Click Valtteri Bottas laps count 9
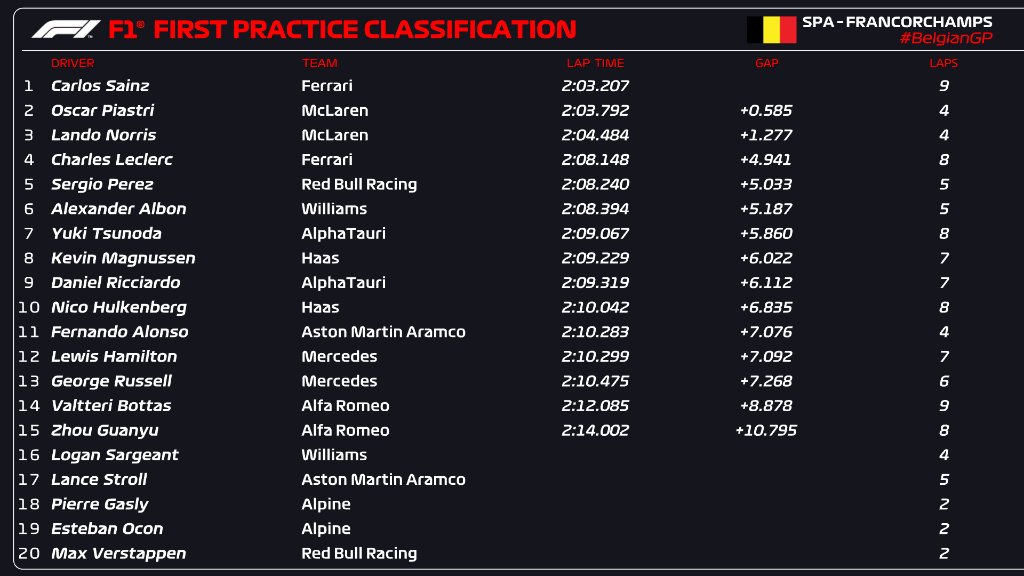 (x=943, y=406)
